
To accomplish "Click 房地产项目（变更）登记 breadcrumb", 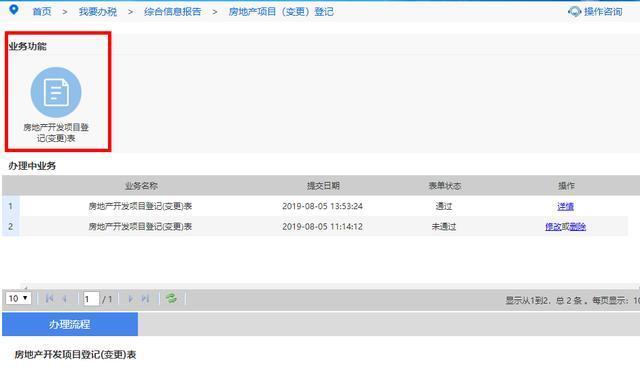I will pyautogui.click(x=281, y=11).
